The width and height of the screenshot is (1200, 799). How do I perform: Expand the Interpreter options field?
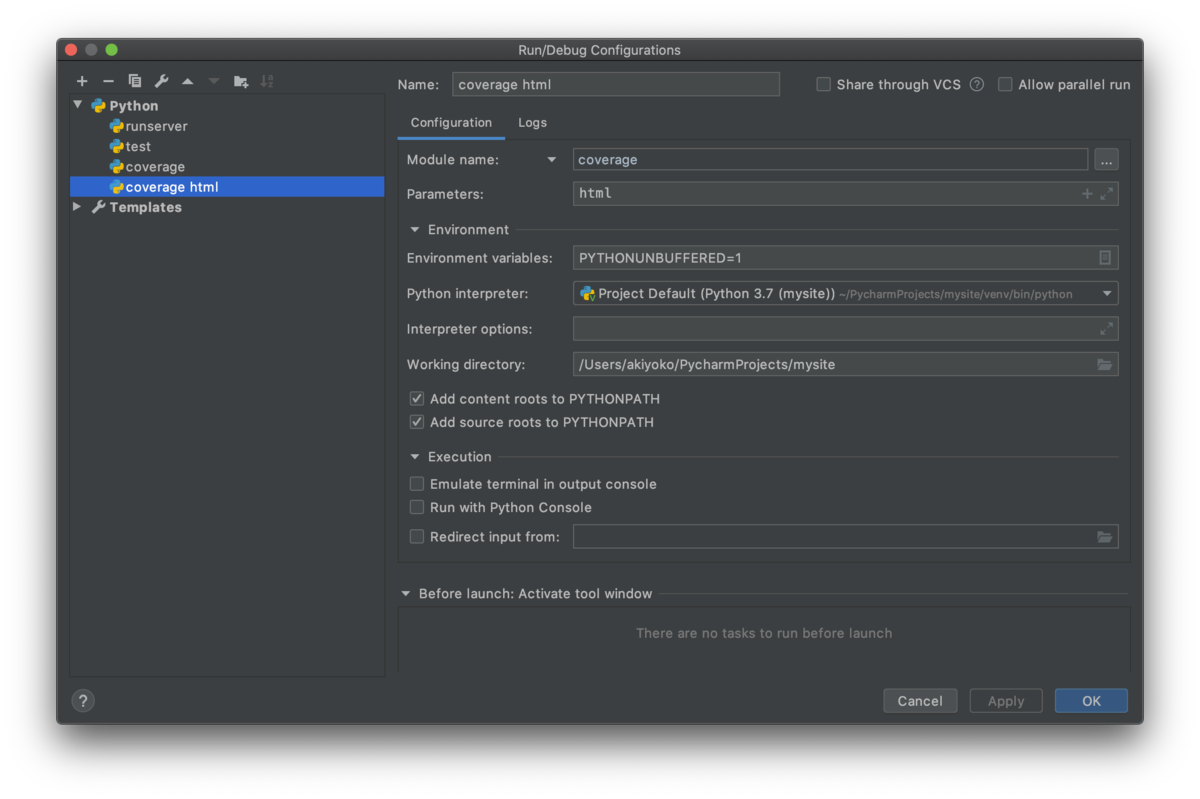1107,328
